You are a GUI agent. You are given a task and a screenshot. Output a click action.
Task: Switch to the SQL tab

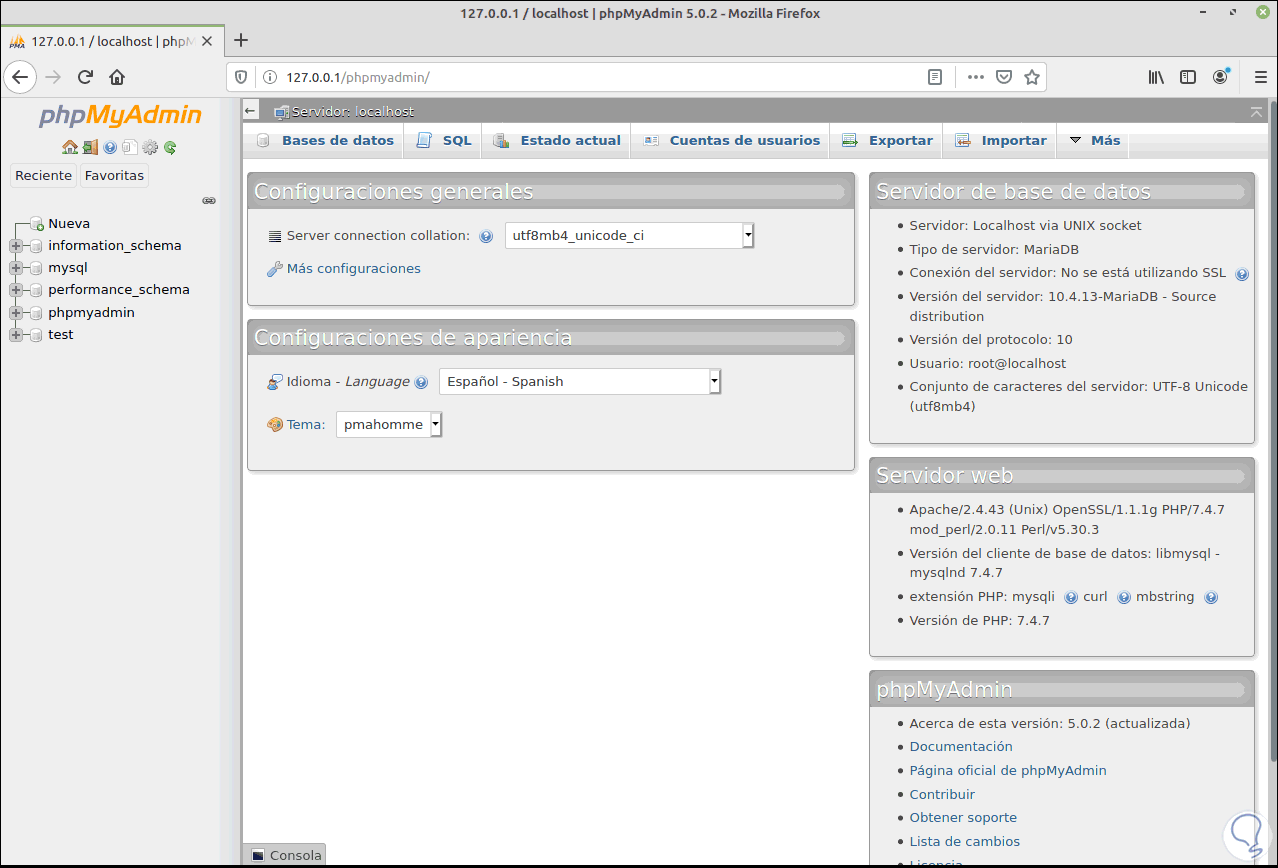pyautogui.click(x=444, y=141)
